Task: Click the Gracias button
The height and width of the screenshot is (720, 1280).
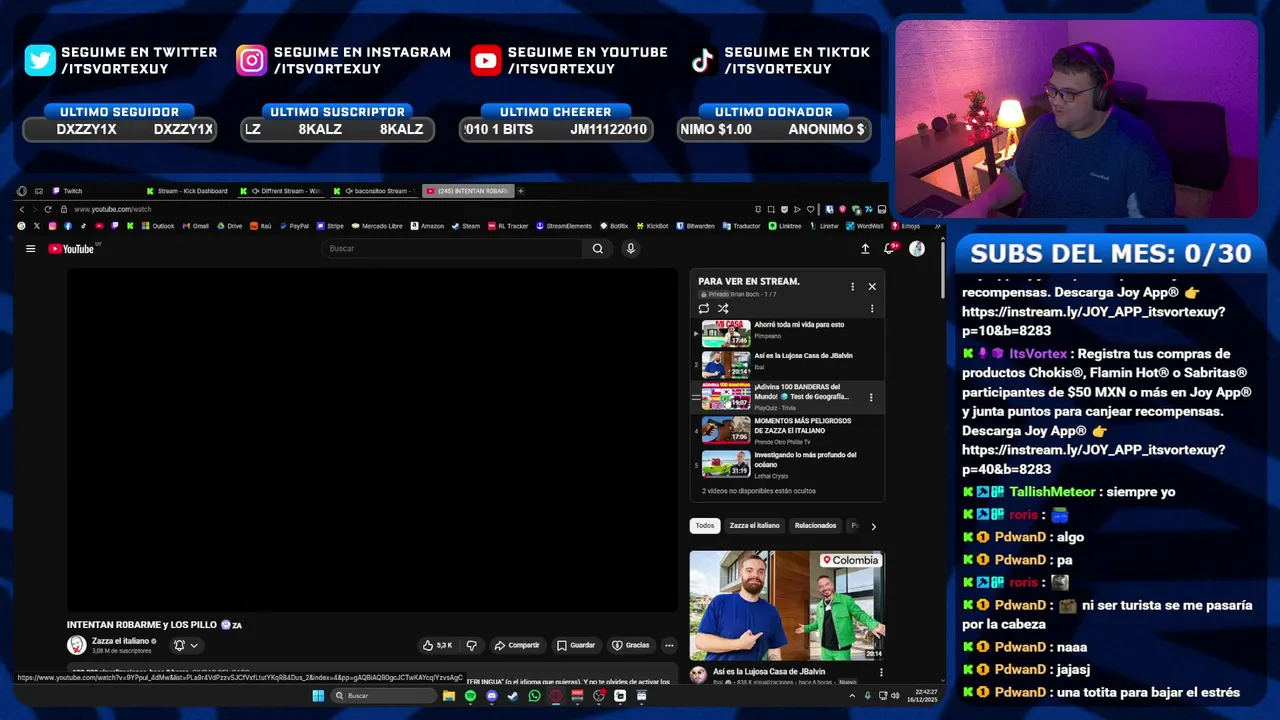Action: (631, 645)
